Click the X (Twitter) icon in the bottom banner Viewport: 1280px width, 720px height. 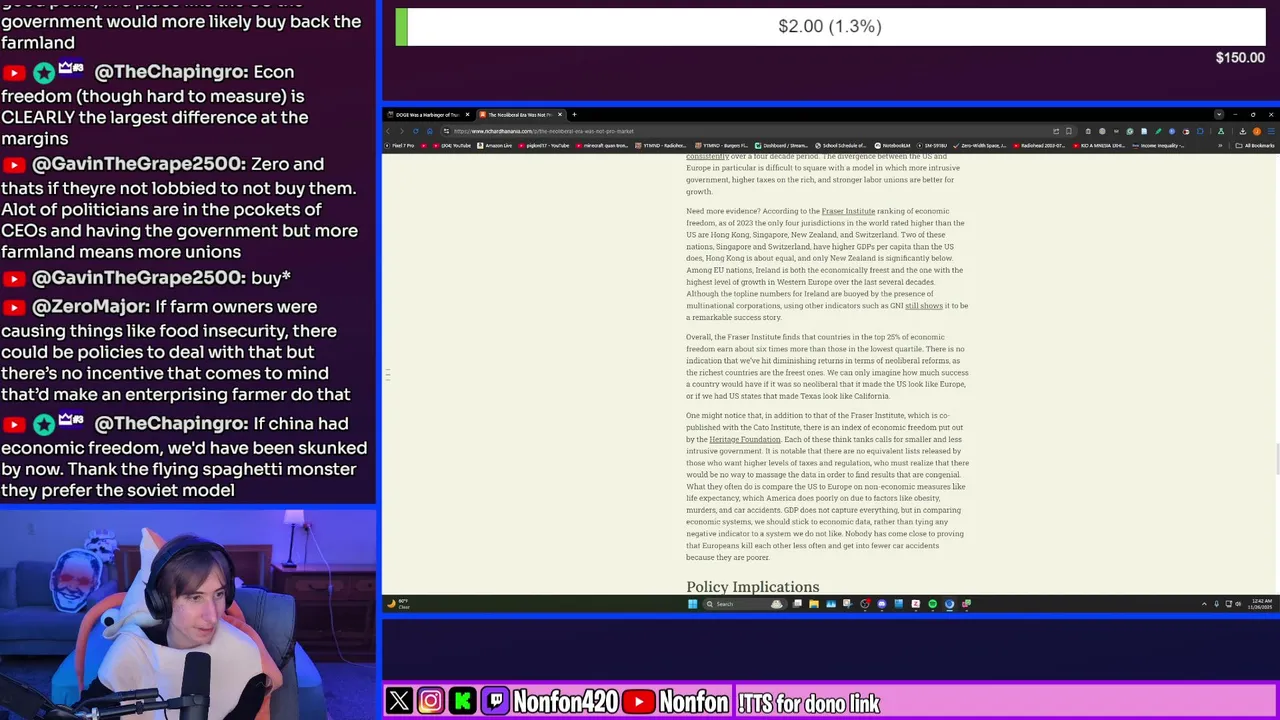399,701
